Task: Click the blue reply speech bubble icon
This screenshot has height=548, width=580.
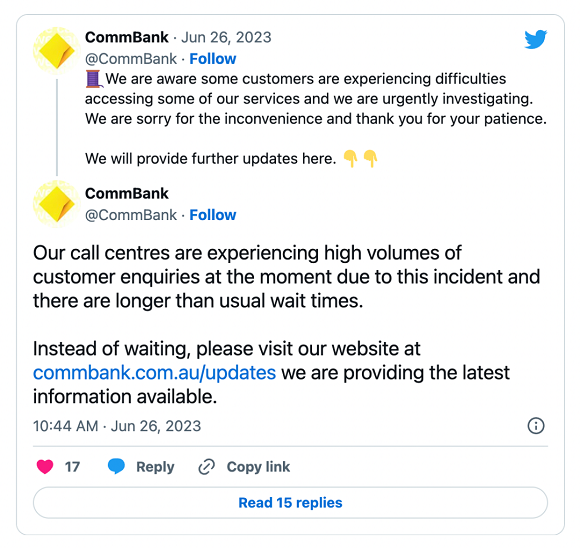Action: [x=116, y=466]
